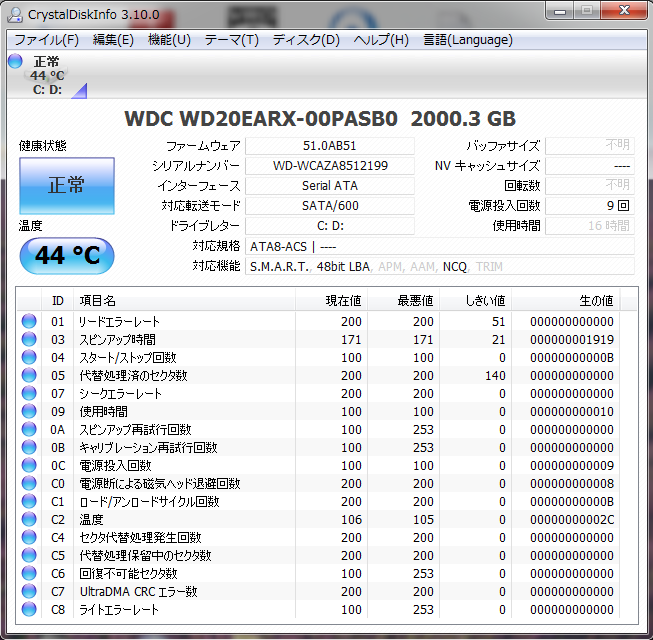This screenshot has width=653, height=640.
Task: Click the CrystalDiskInfo app icon in title bar
Action: (15, 15)
